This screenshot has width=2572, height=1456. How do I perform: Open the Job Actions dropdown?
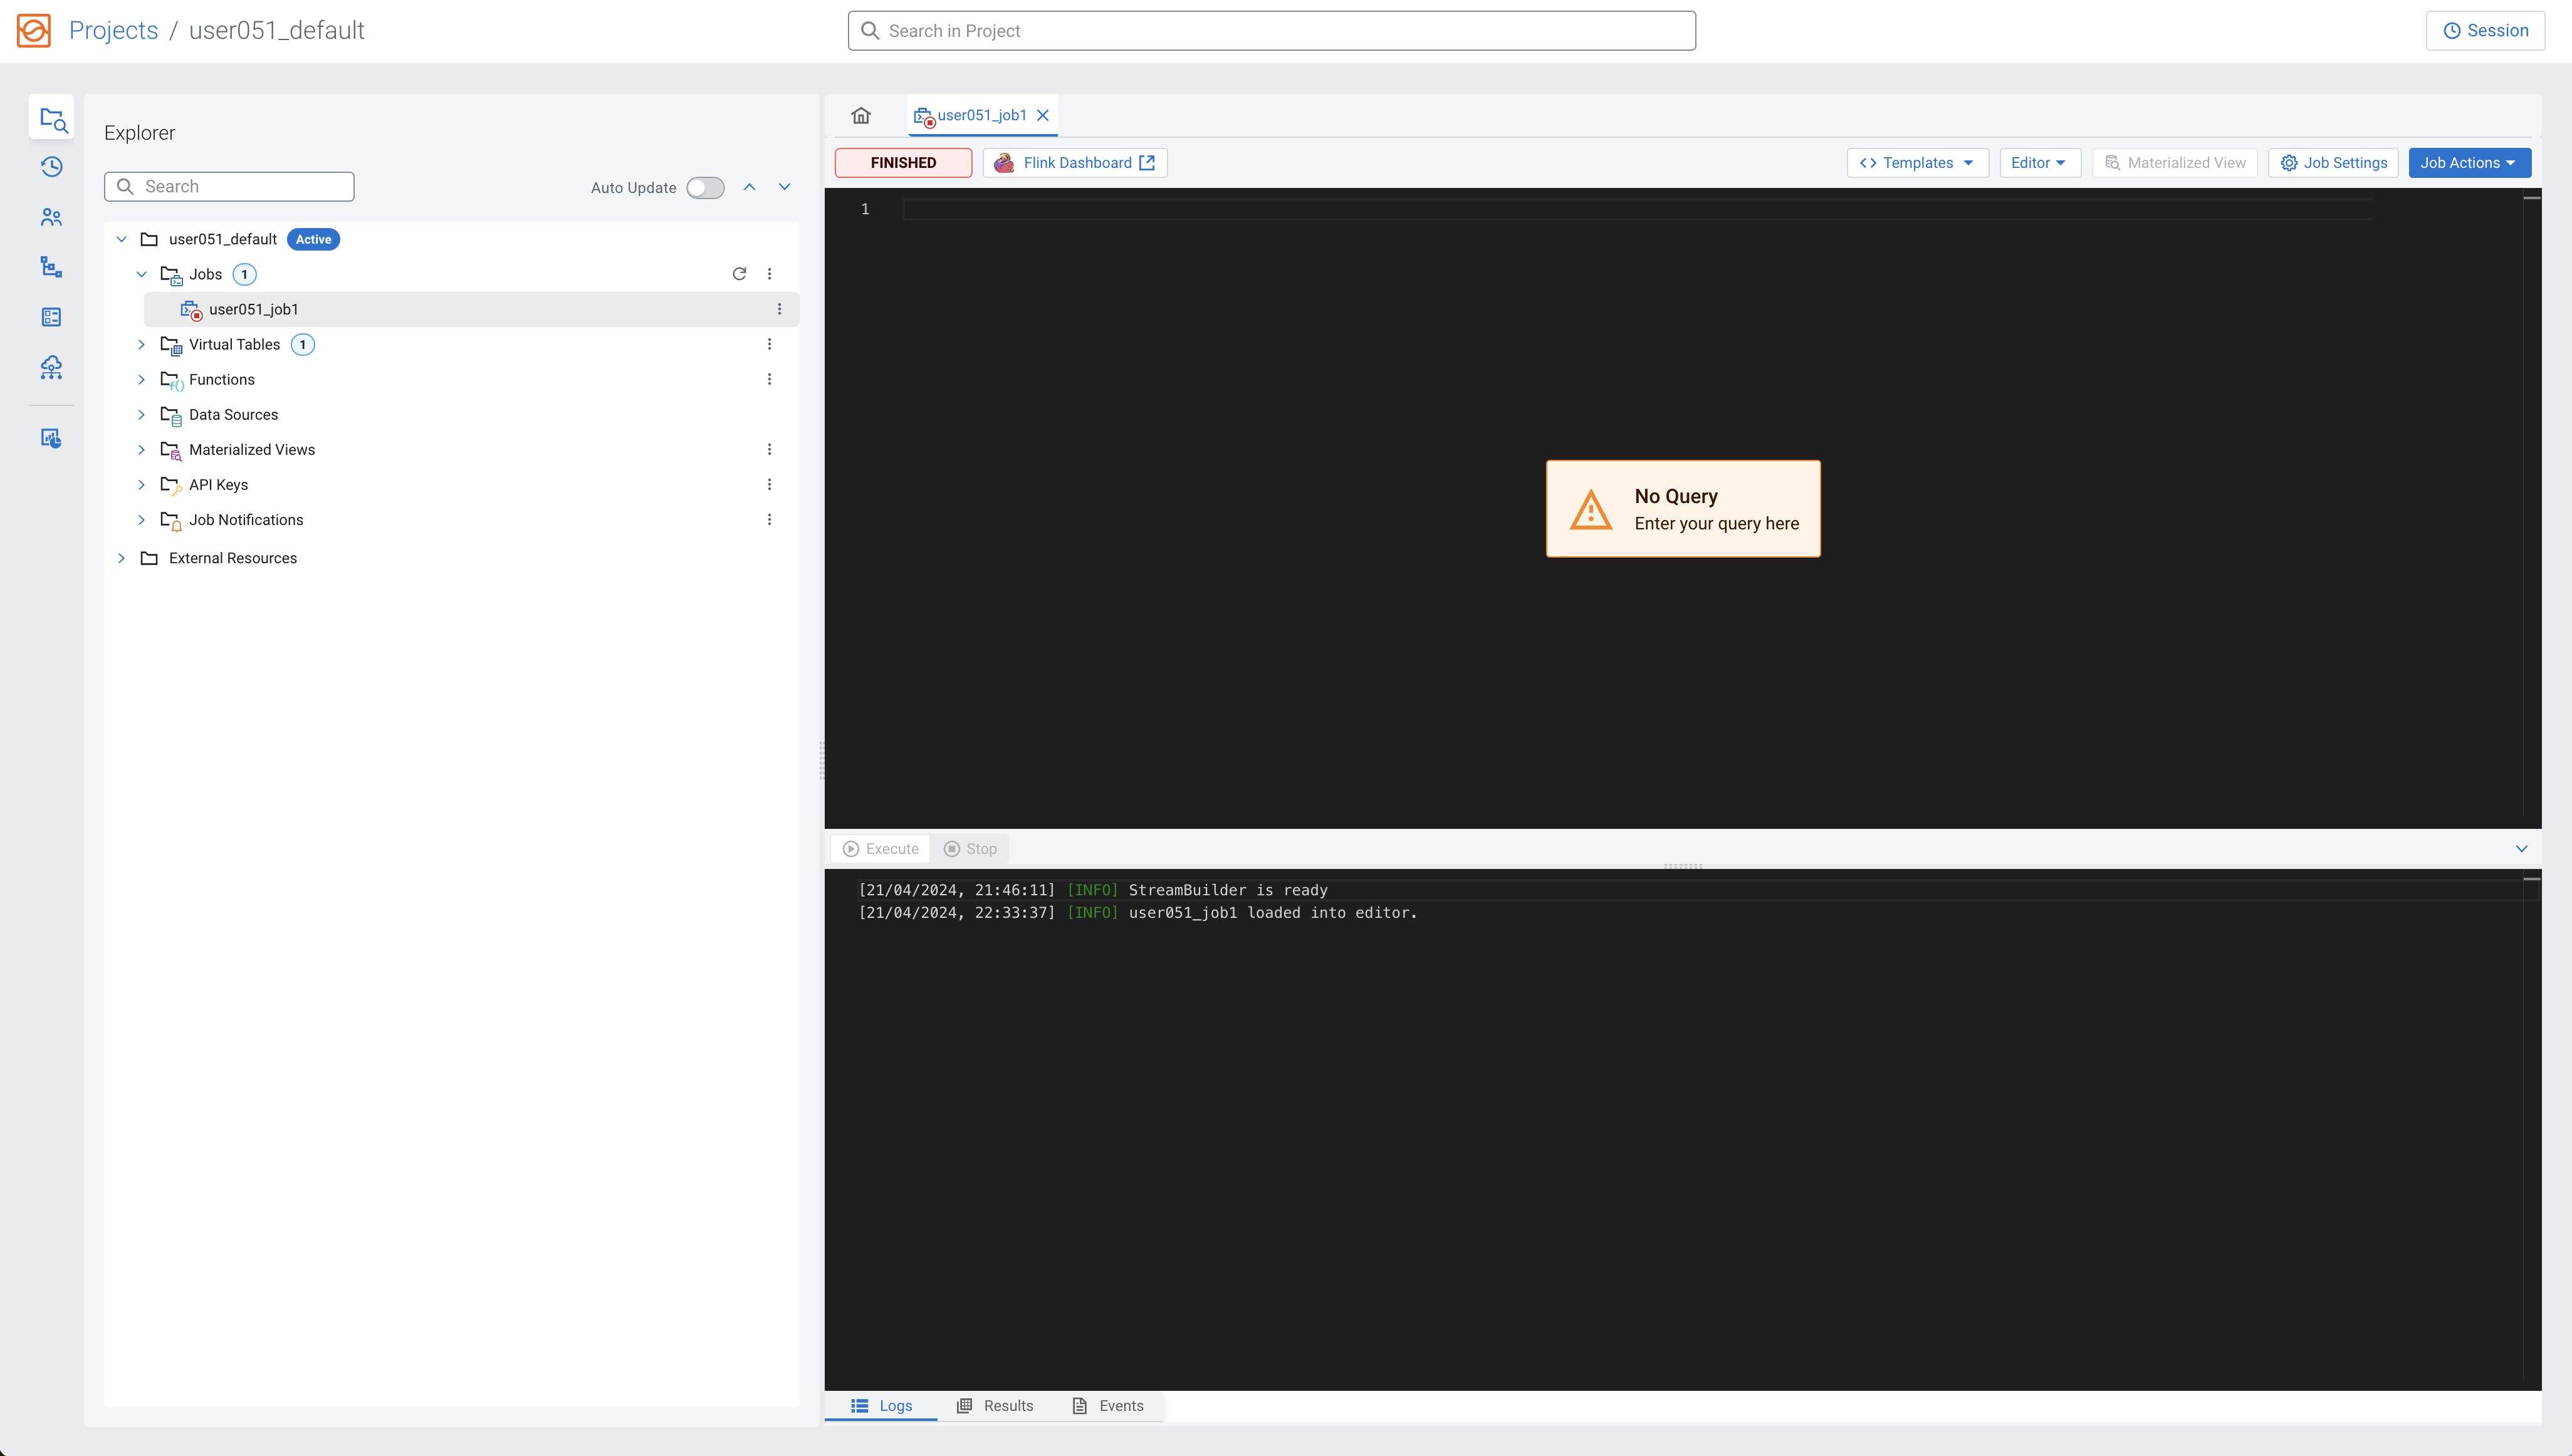click(x=2468, y=163)
